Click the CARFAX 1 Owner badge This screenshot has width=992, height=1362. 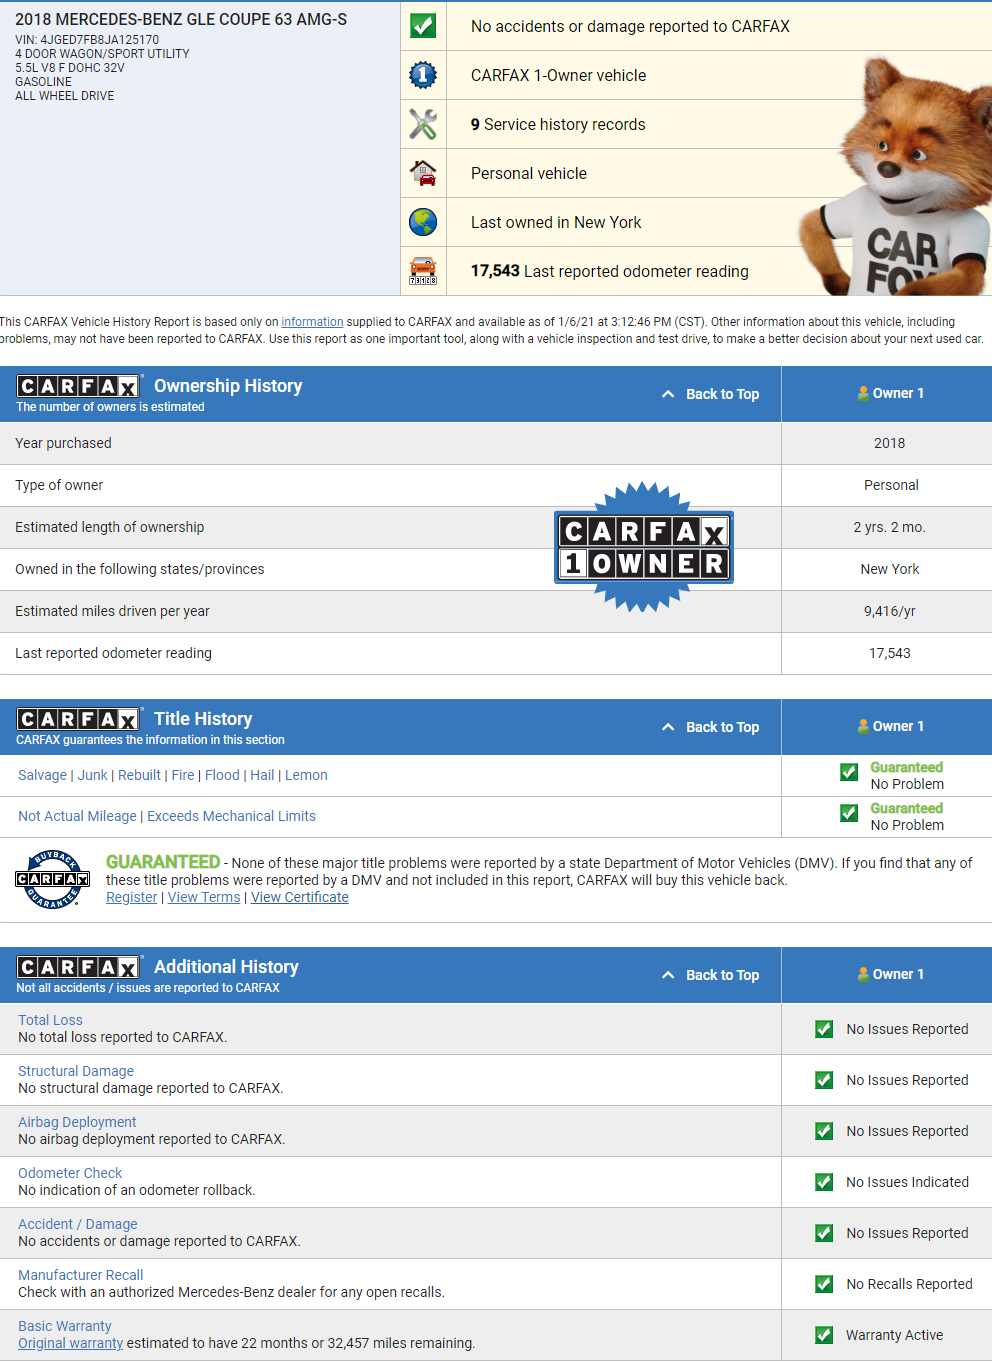tap(644, 547)
